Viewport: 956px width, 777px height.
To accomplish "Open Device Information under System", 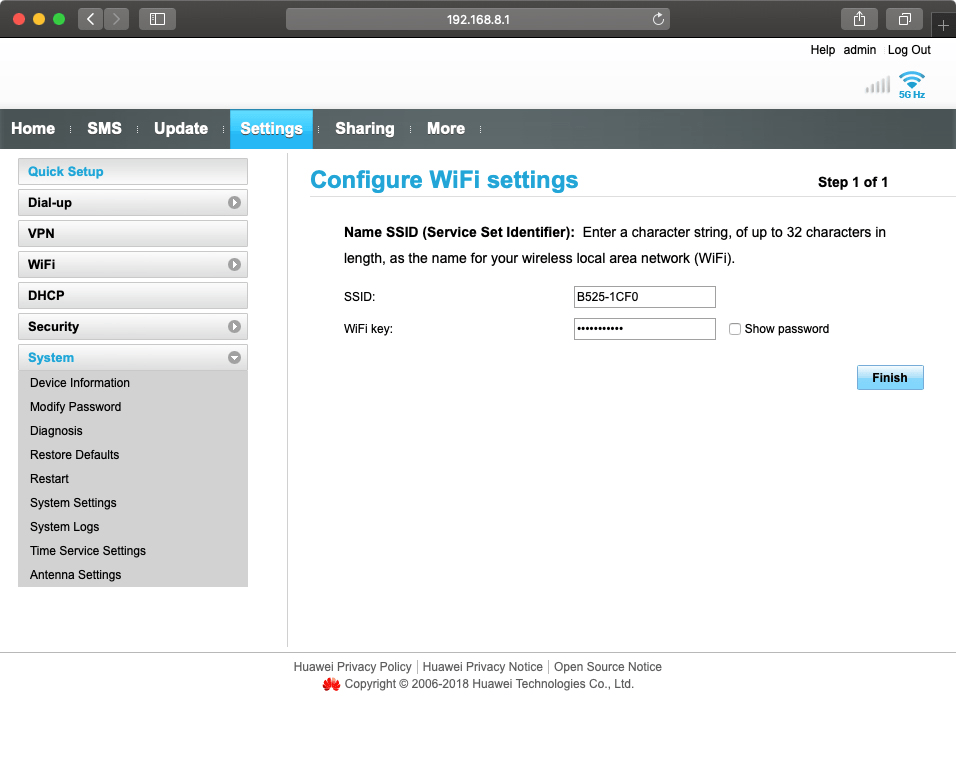I will [80, 383].
